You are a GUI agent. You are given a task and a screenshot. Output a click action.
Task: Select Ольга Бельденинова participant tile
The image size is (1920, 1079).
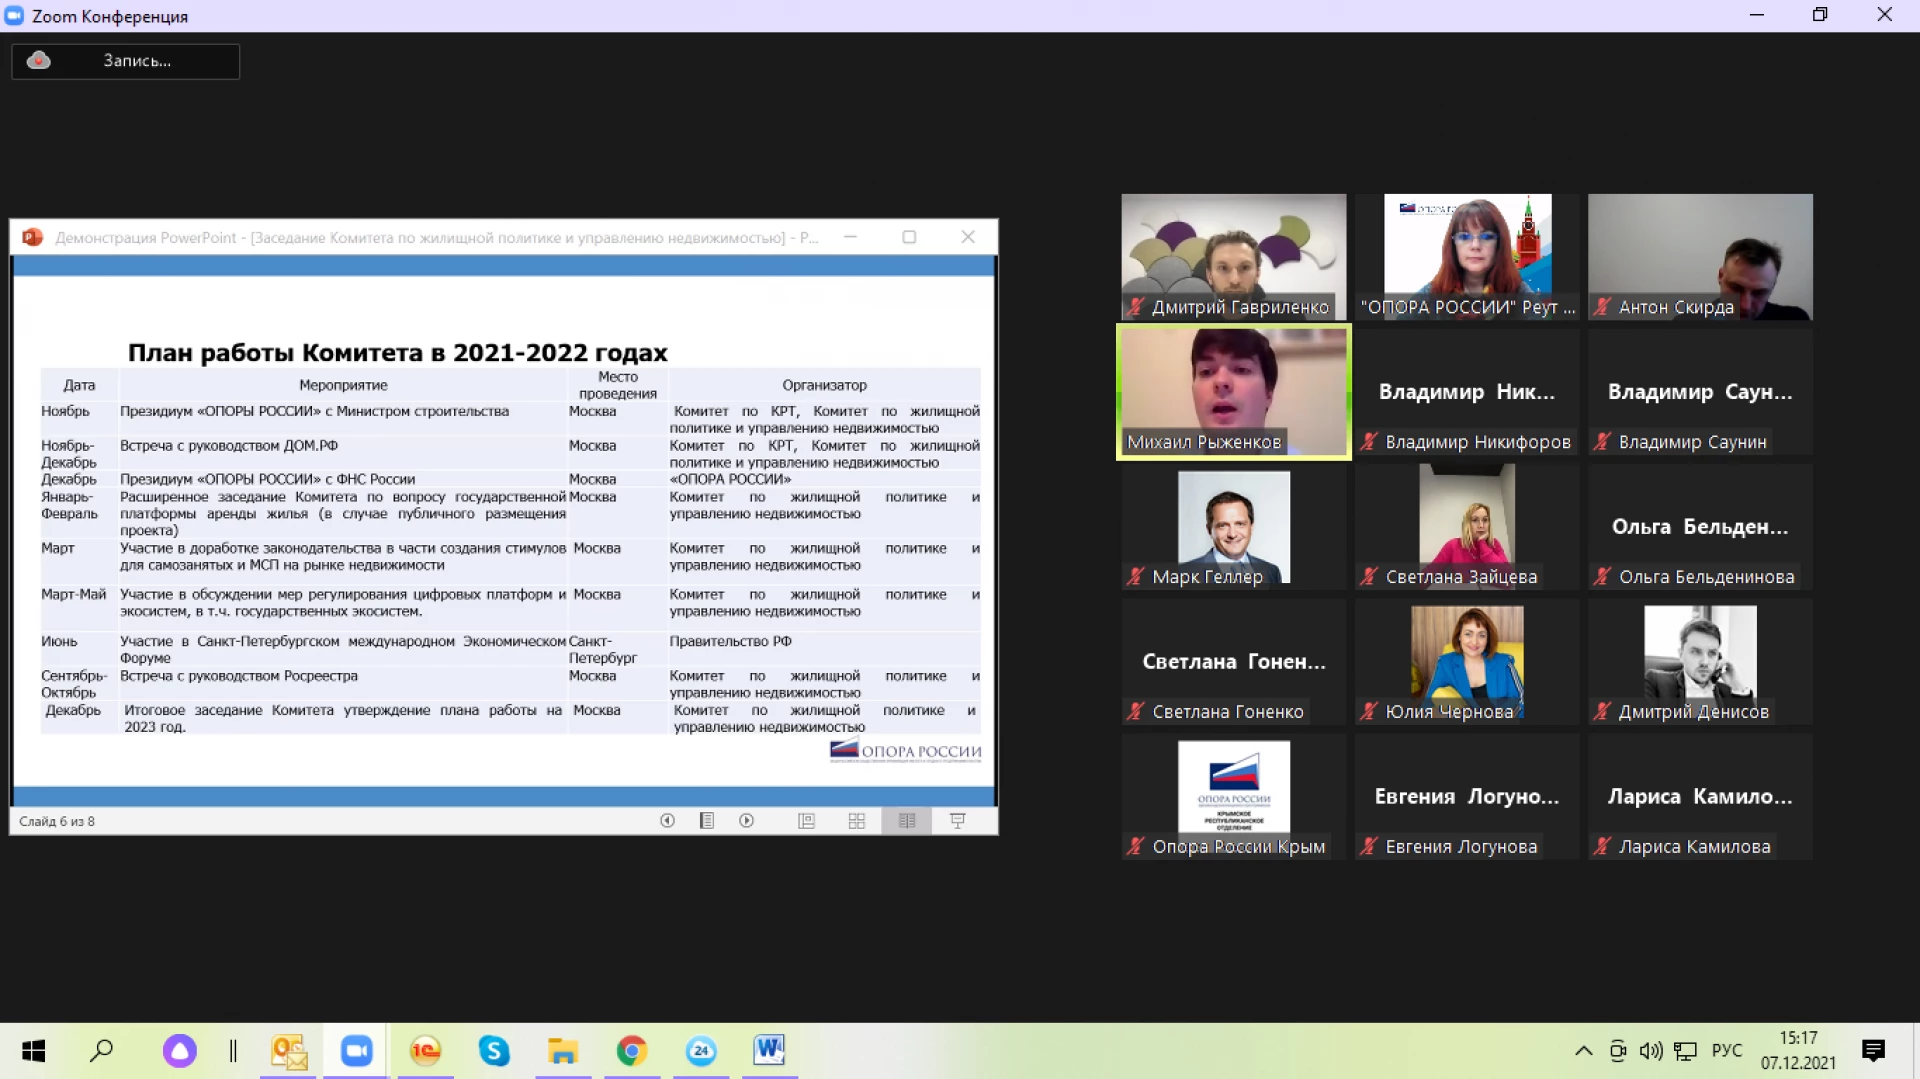[1700, 527]
